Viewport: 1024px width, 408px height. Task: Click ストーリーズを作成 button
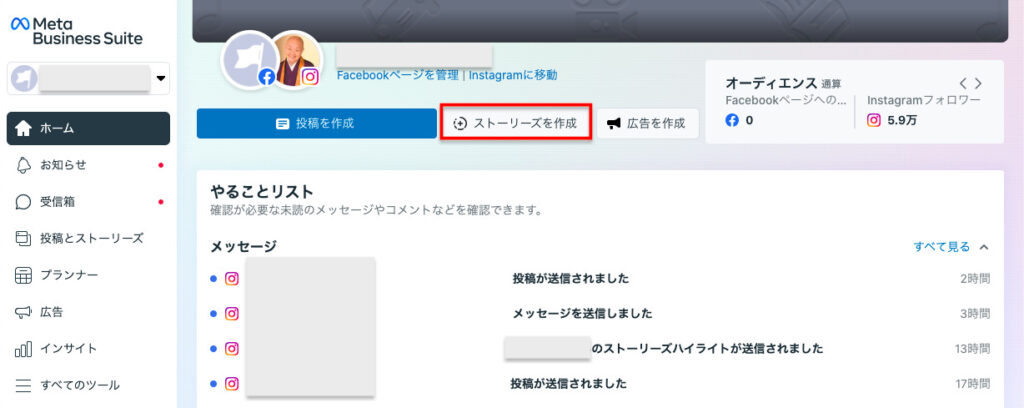pos(516,123)
